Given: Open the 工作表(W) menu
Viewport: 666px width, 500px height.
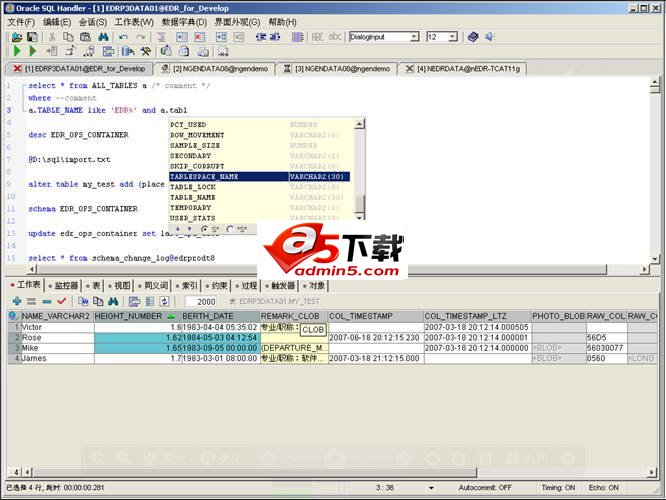Looking at the screenshot, I should coord(134,22).
